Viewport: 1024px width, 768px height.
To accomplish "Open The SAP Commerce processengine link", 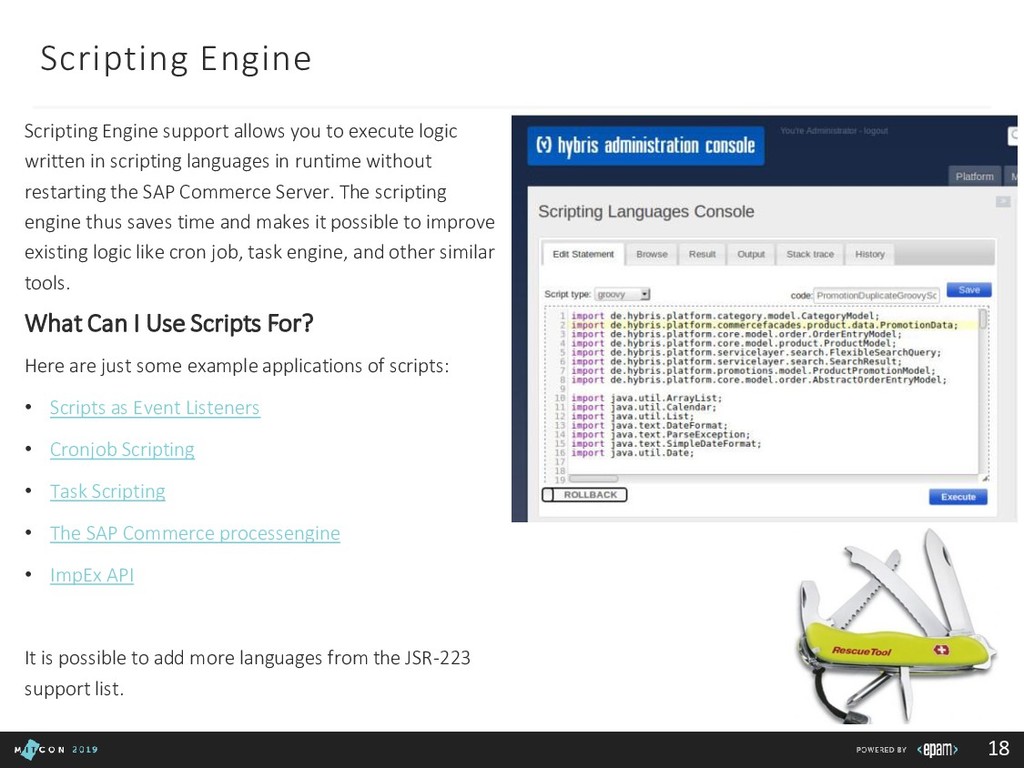I will (x=195, y=533).
